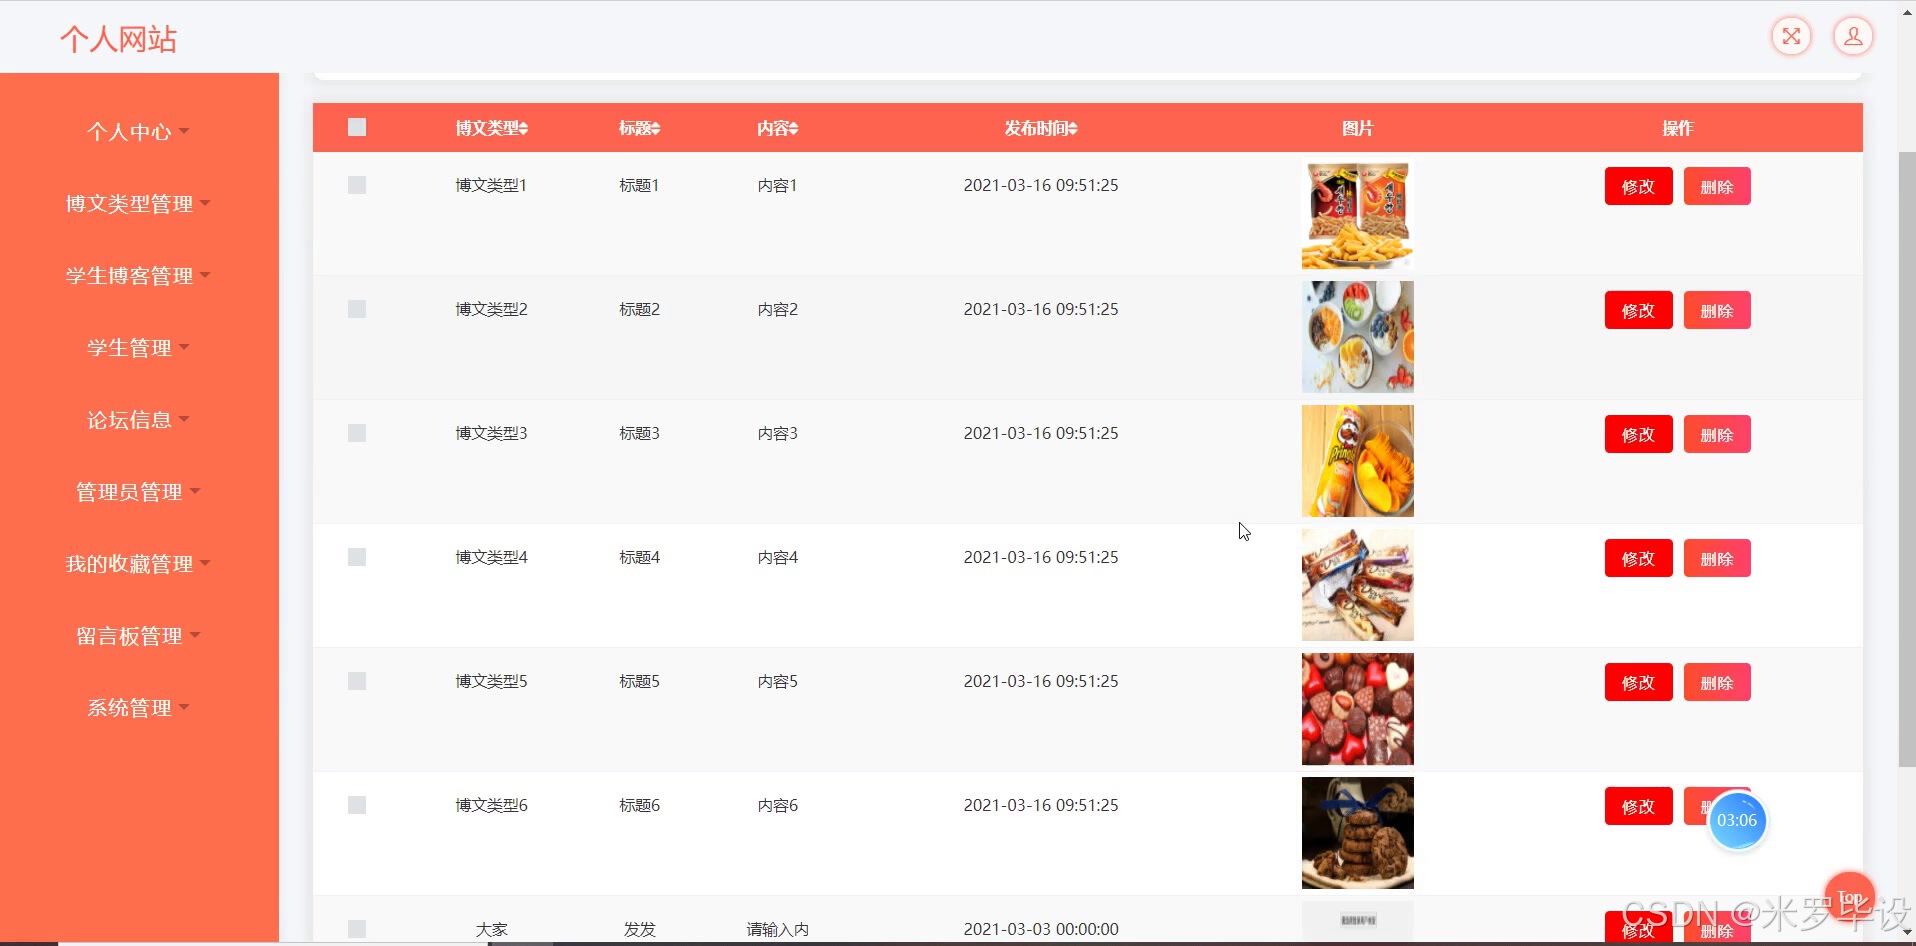The height and width of the screenshot is (946, 1916).
Task: Sort by 博文类型 column arrows
Action: pos(524,128)
